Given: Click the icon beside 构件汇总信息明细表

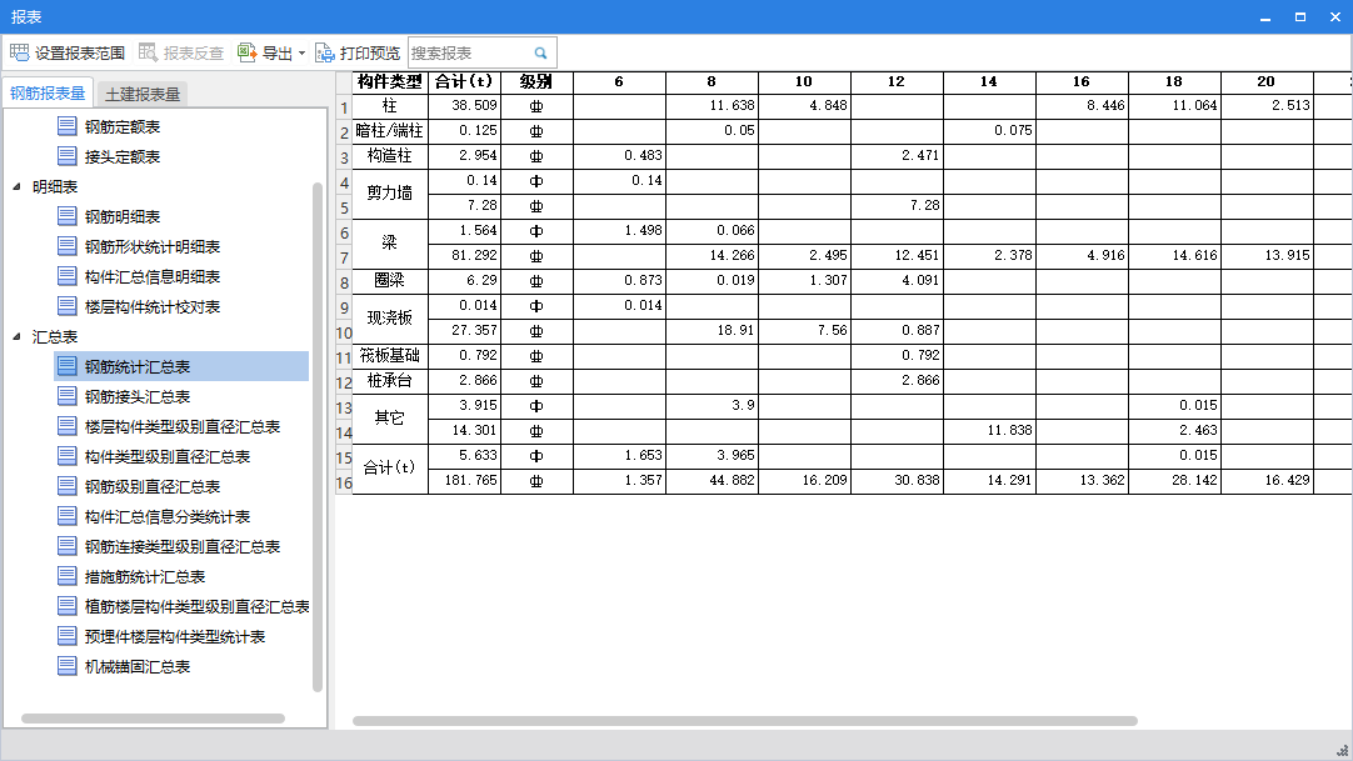Looking at the screenshot, I should [67, 276].
